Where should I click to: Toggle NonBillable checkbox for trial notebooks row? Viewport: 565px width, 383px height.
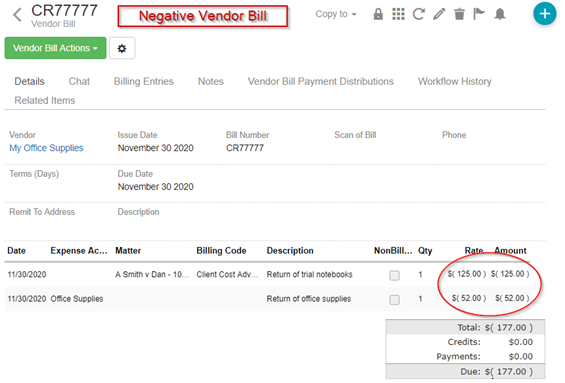pyautogui.click(x=395, y=275)
